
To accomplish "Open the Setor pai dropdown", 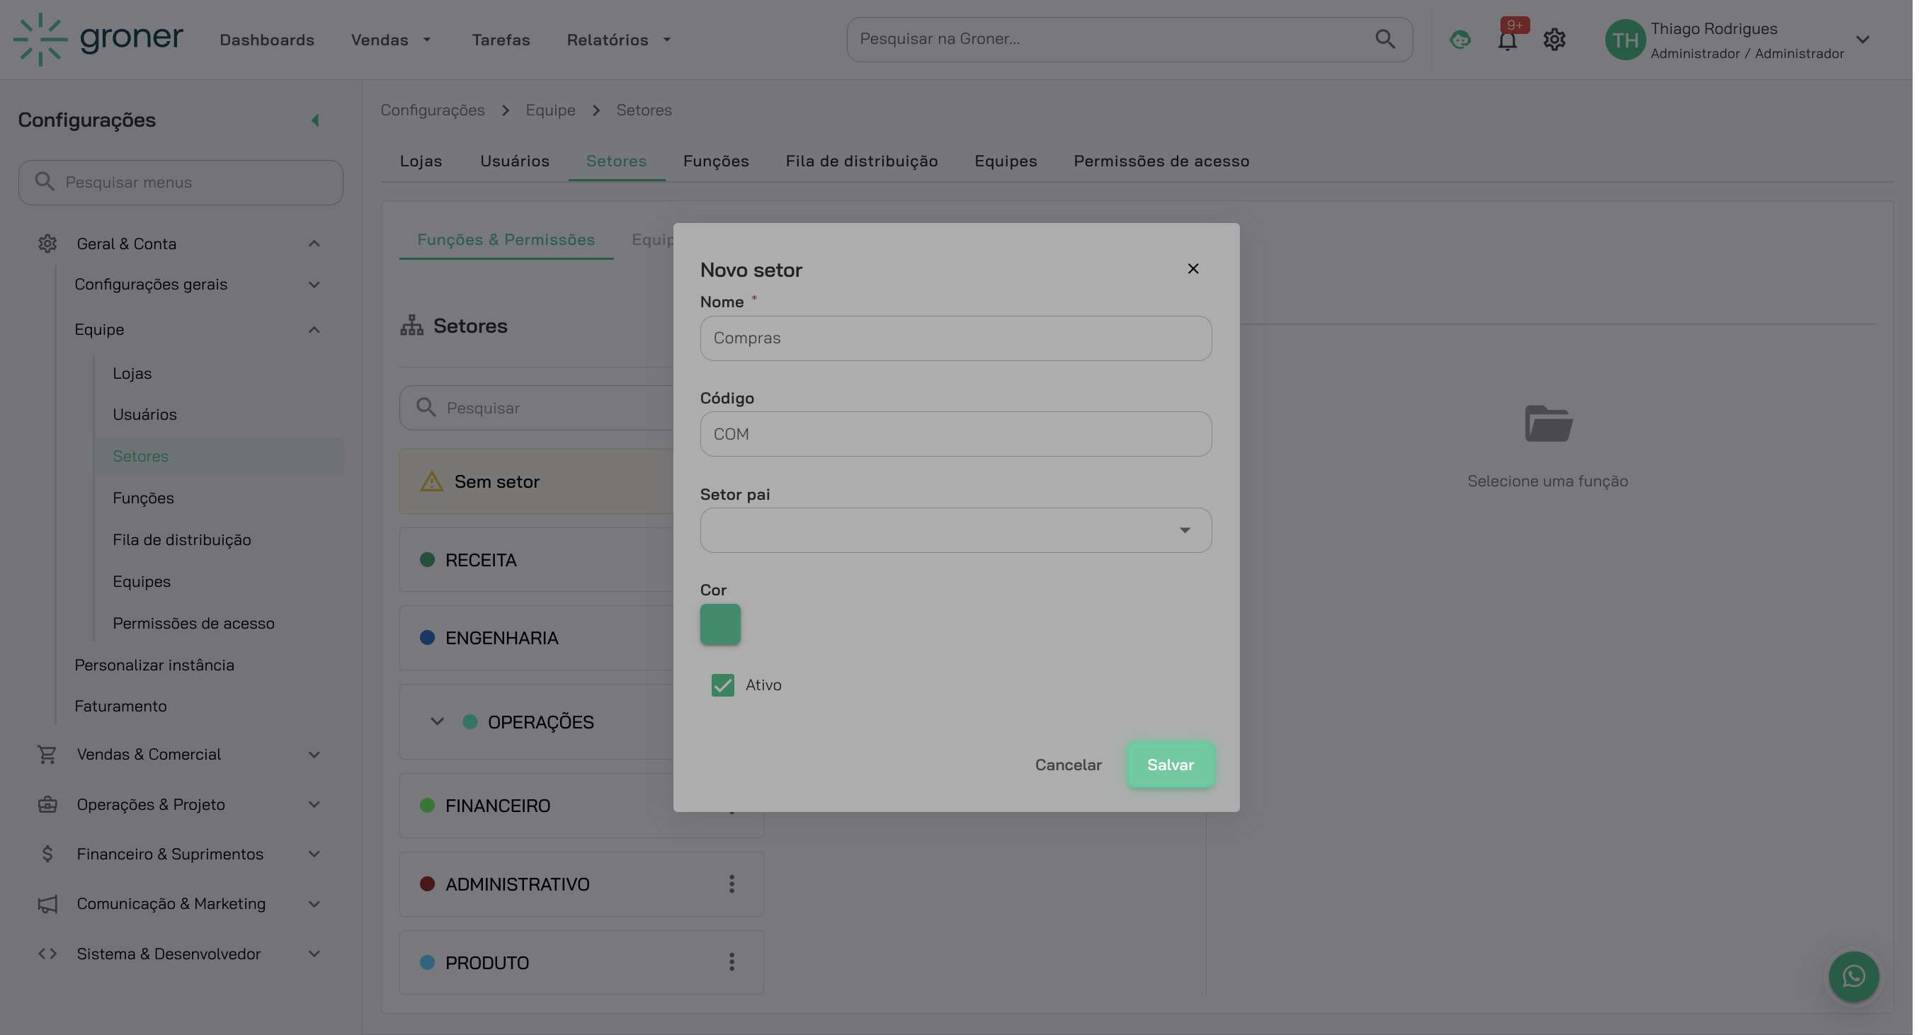I will [x=955, y=530].
